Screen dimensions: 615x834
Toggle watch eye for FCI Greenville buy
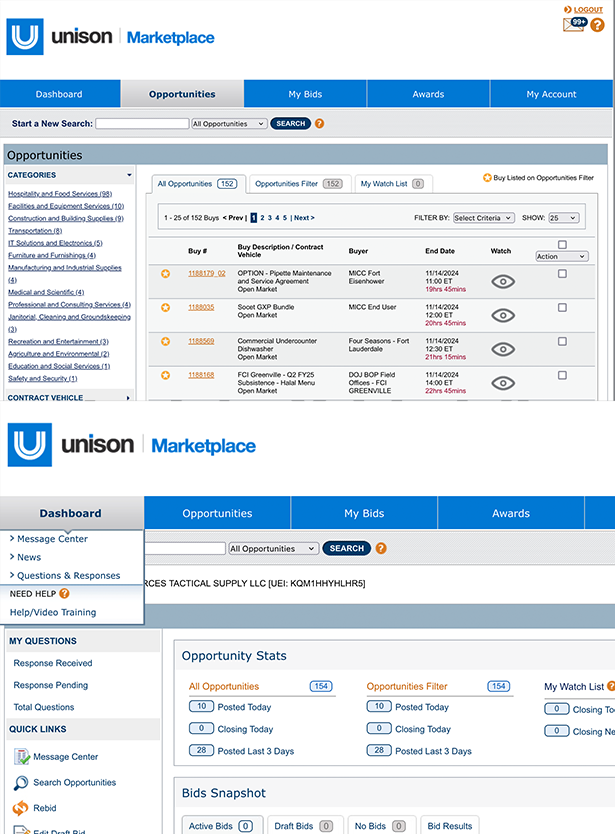click(503, 383)
